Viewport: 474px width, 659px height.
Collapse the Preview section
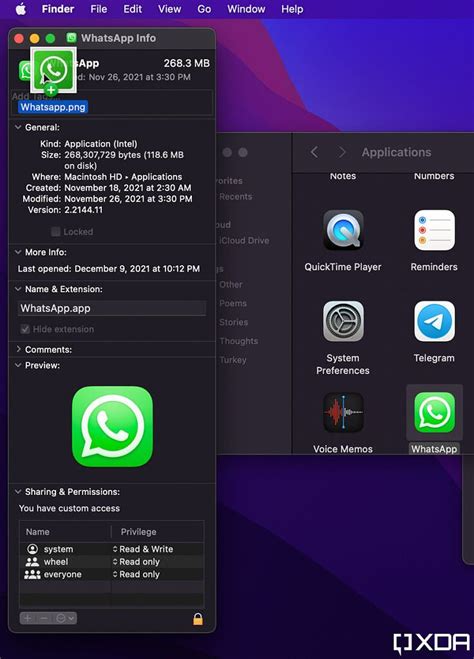[x=18, y=365]
